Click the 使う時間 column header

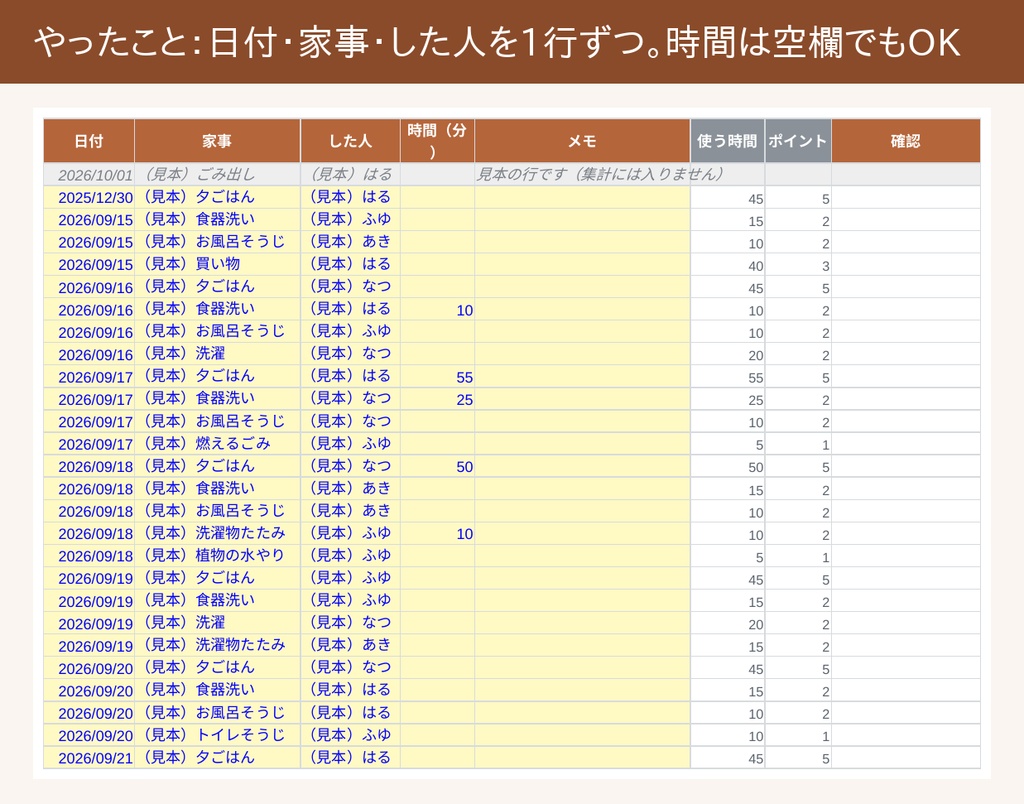pos(727,140)
